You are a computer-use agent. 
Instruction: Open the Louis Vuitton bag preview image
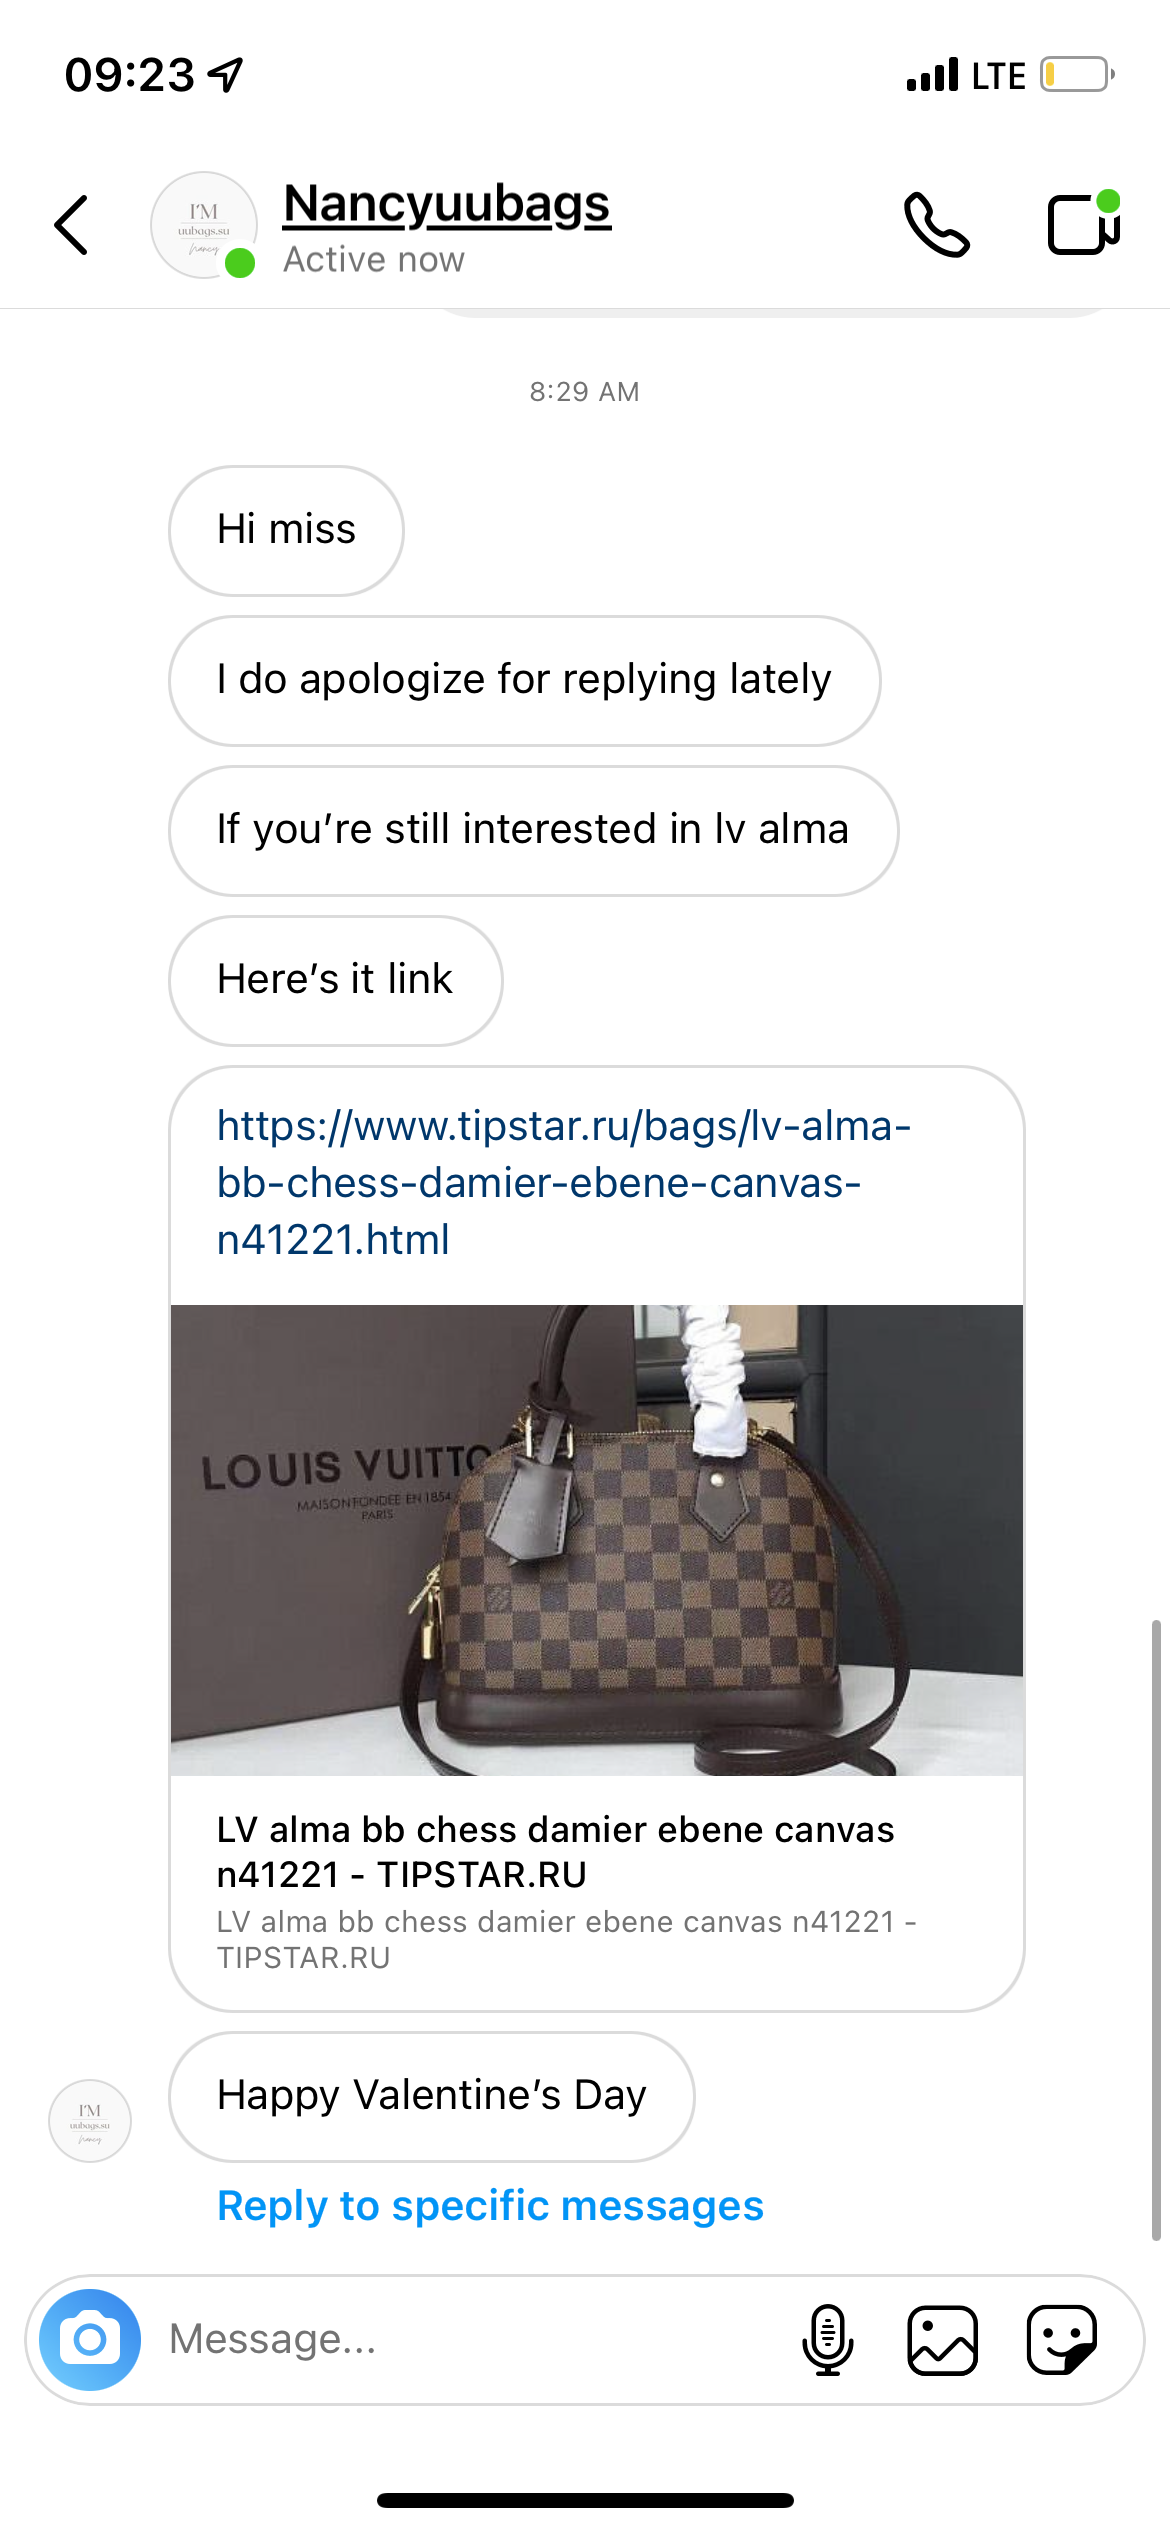pyautogui.click(x=597, y=1540)
